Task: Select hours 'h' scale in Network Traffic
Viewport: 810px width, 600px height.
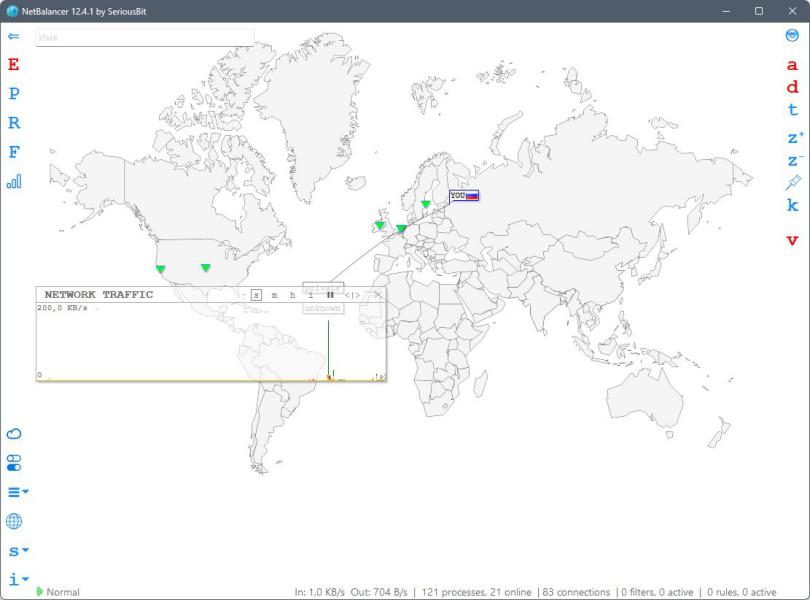Action: click(292, 295)
